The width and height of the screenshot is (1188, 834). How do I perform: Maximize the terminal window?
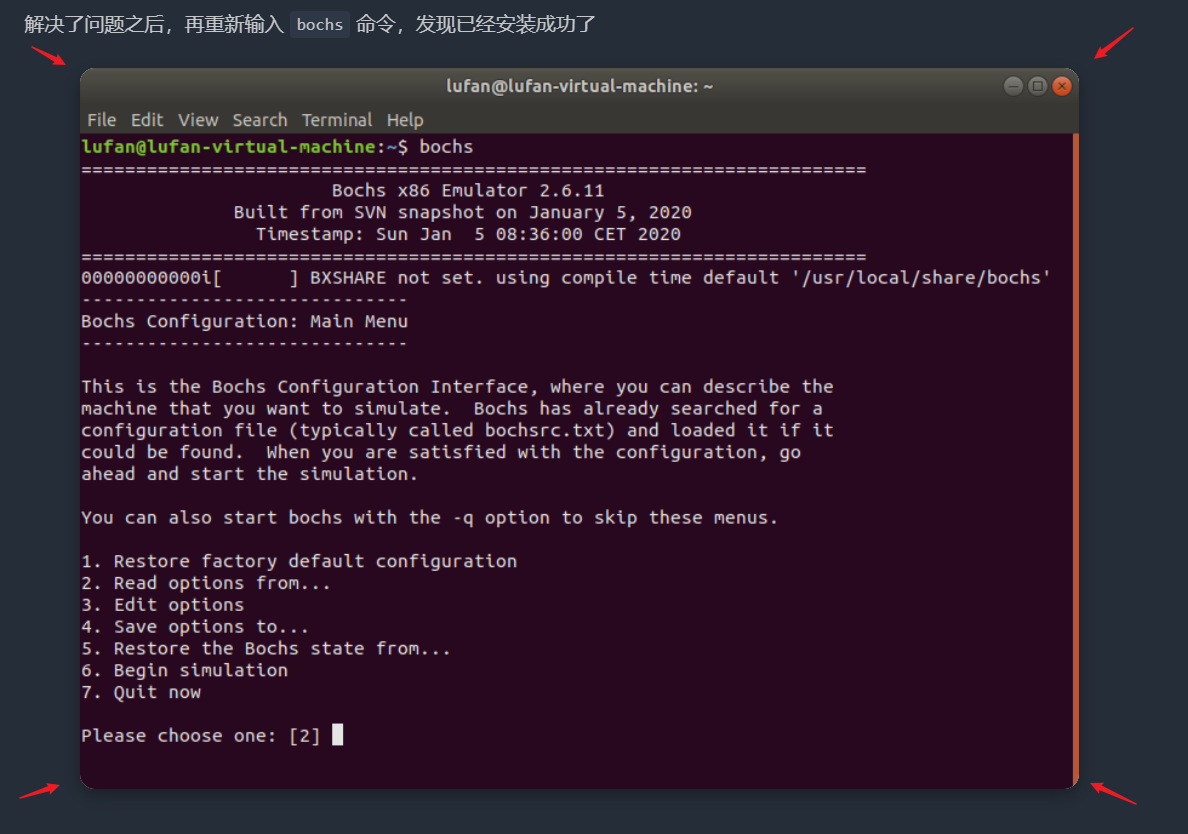1037,86
